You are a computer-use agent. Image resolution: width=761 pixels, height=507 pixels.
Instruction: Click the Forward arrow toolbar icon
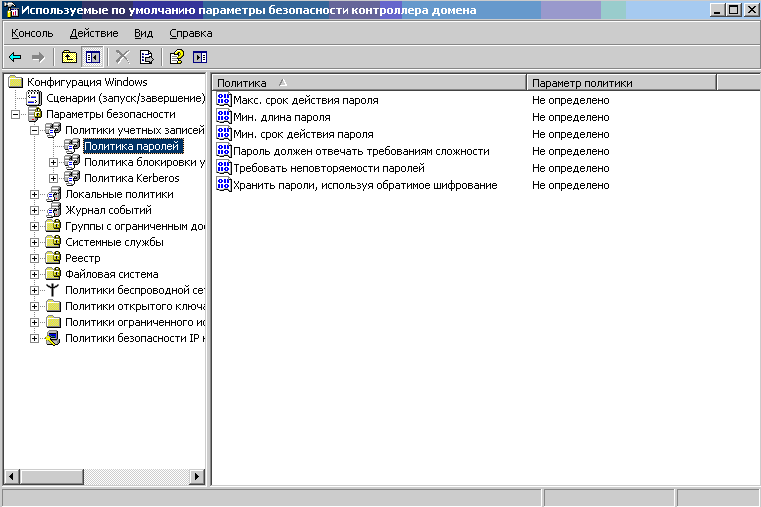click(38, 57)
